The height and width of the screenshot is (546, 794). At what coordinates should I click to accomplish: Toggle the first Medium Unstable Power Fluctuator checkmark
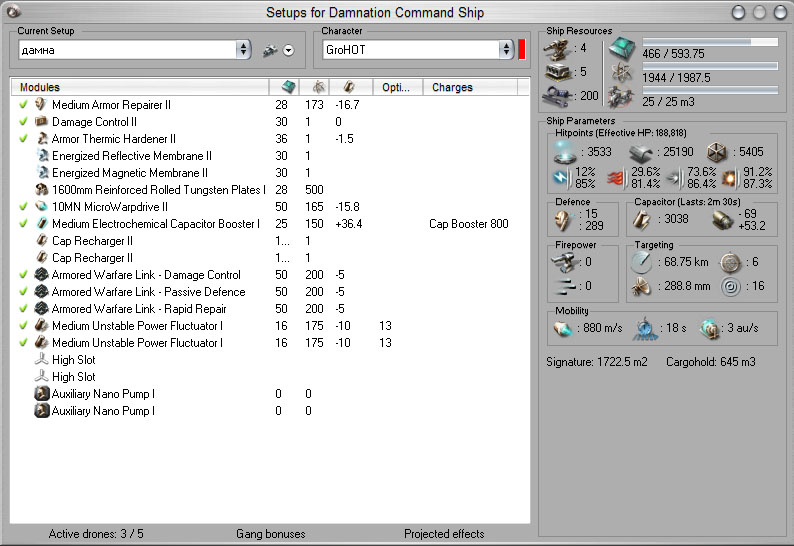point(23,326)
